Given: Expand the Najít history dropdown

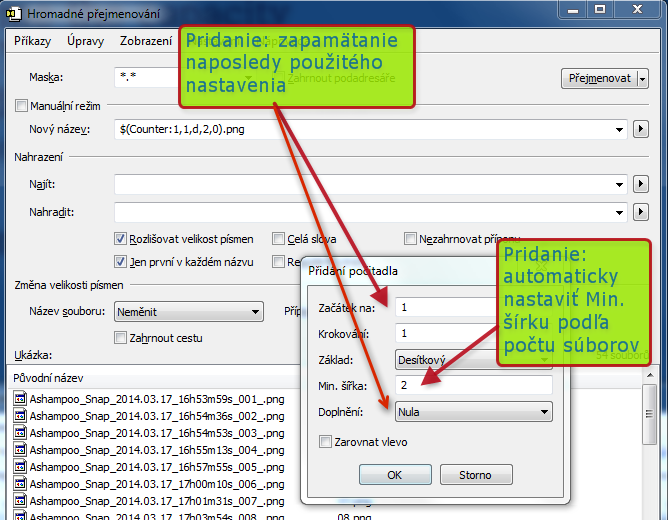Looking at the screenshot, I should (619, 184).
